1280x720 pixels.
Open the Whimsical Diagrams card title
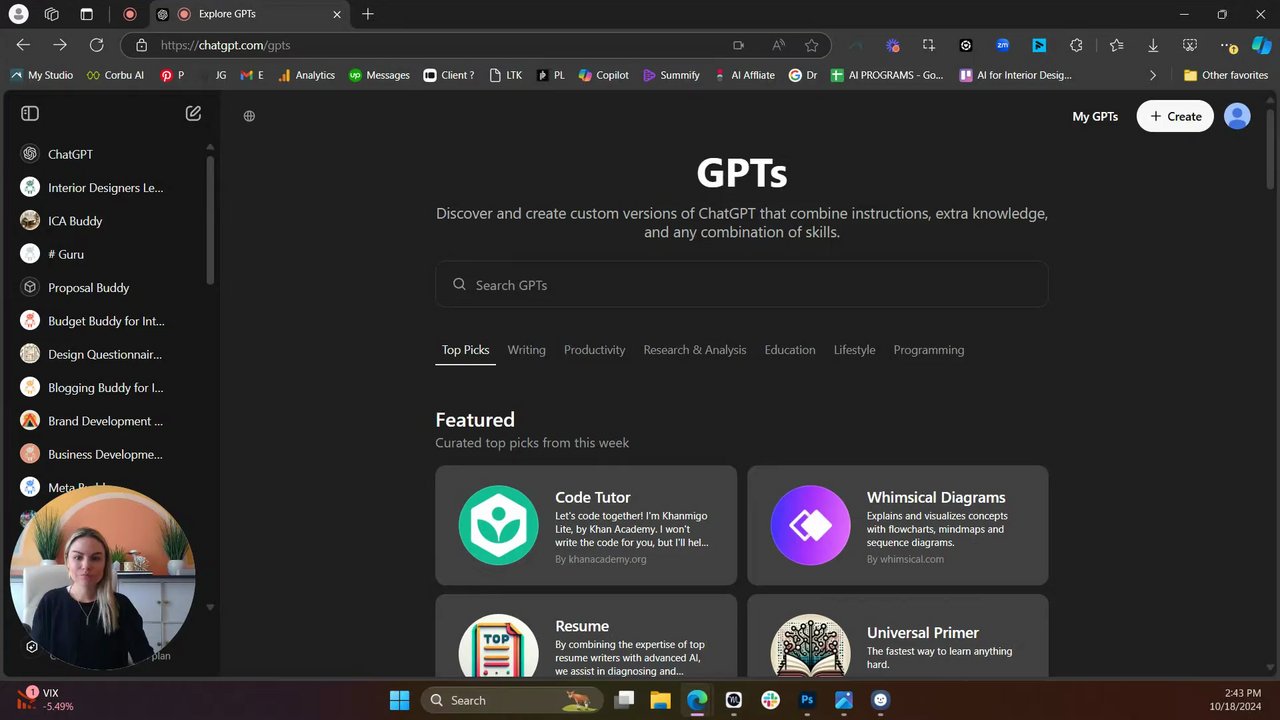[x=936, y=497]
